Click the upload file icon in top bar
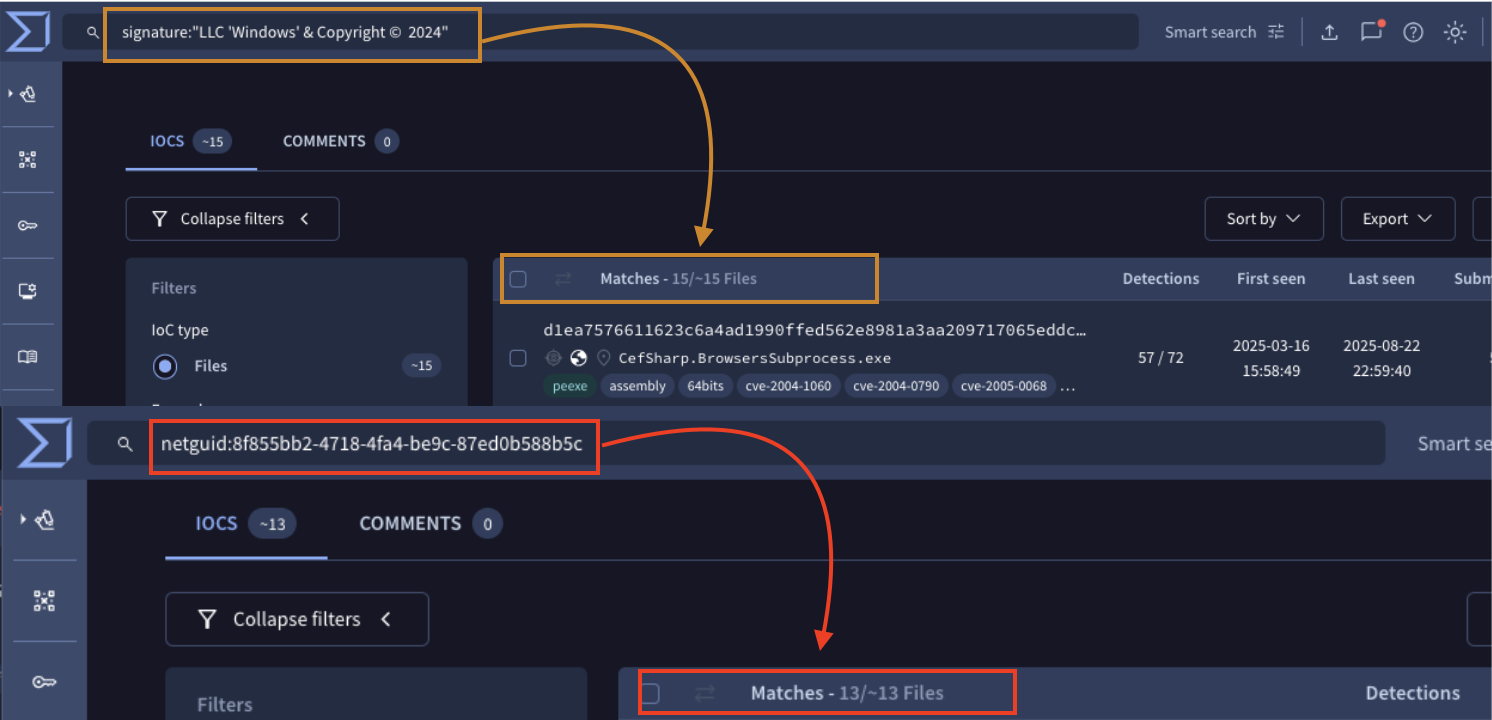This screenshot has height=720, width=1492. tap(1329, 32)
